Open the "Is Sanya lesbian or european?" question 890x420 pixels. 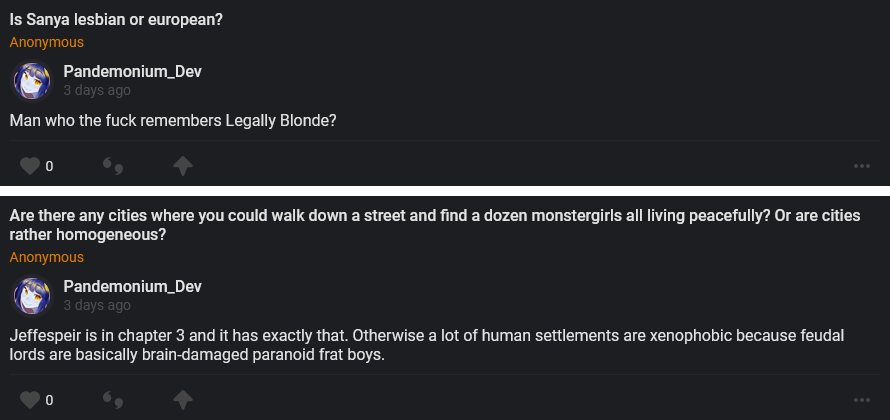click(115, 21)
